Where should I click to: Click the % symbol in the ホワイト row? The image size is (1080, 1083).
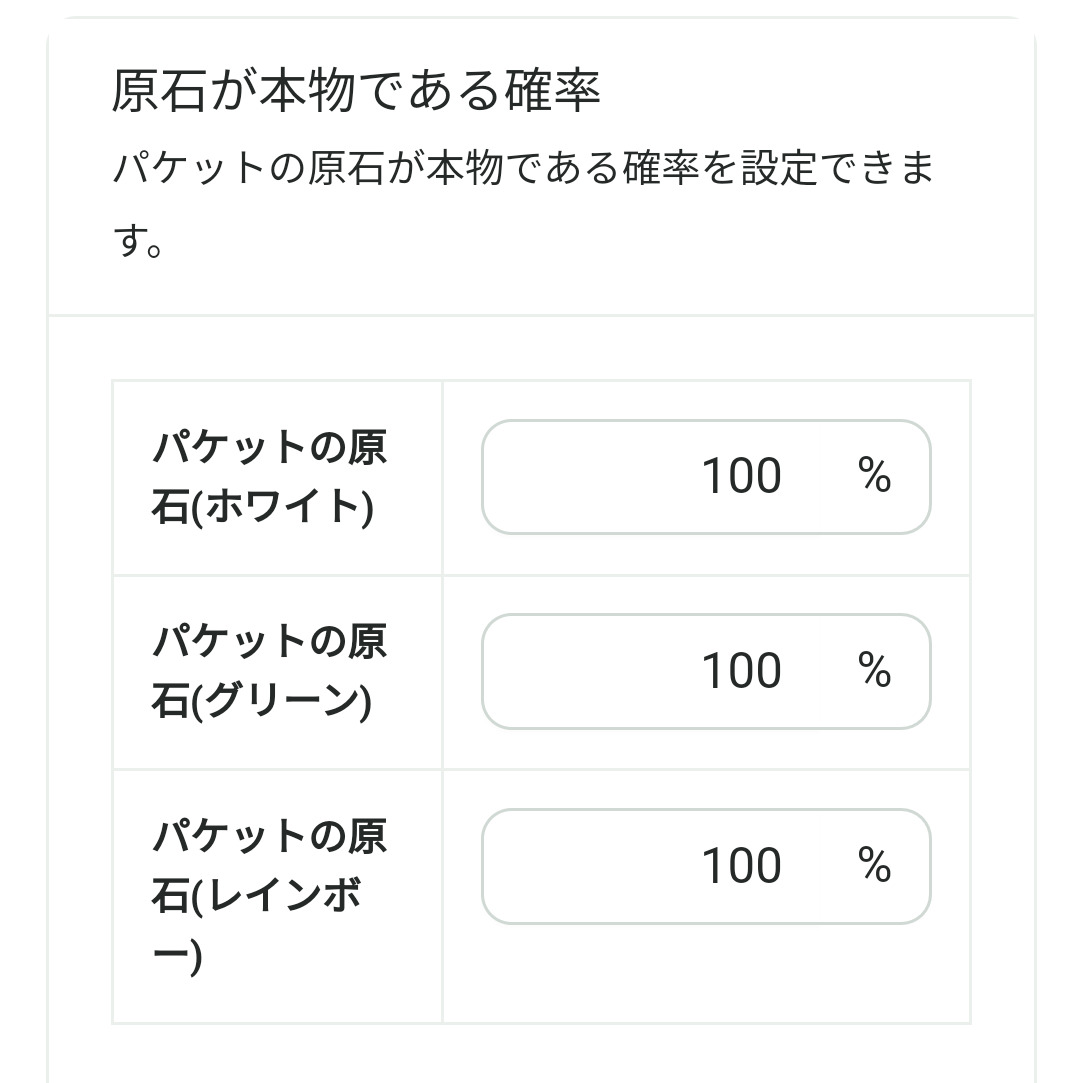pyautogui.click(x=874, y=477)
